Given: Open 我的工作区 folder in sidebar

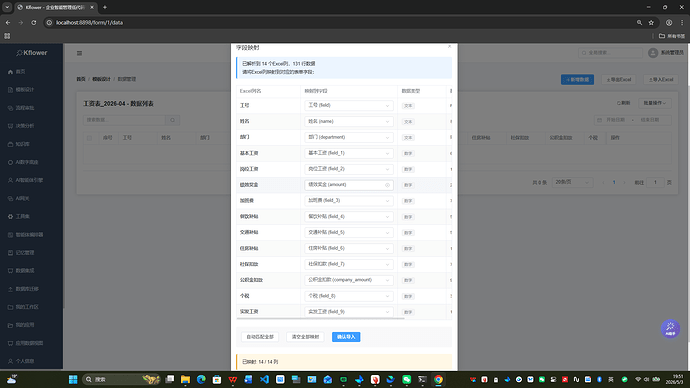Looking at the screenshot, I should (x=27, y=307).
